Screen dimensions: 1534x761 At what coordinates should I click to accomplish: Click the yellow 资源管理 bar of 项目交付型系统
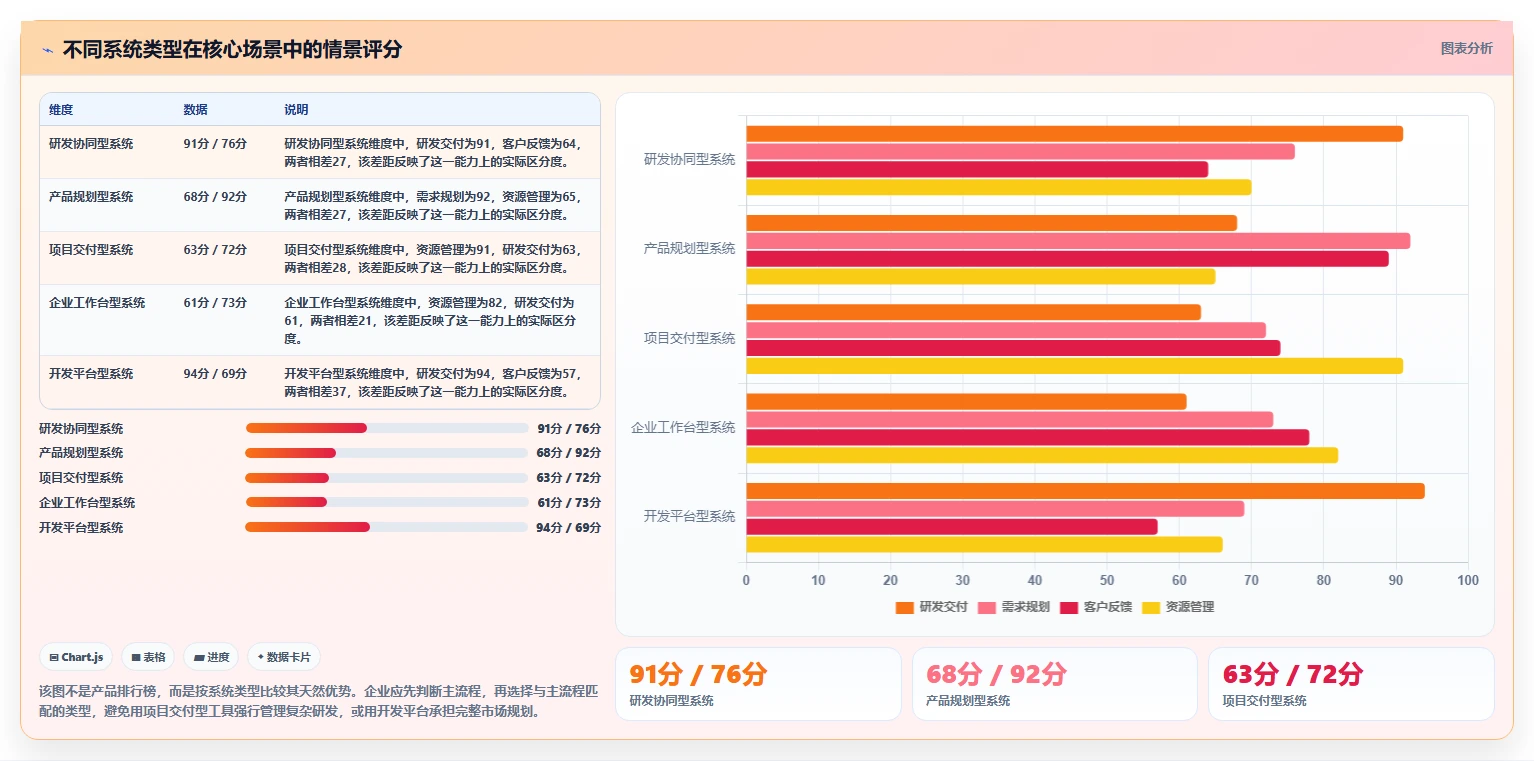point(1074,366)
